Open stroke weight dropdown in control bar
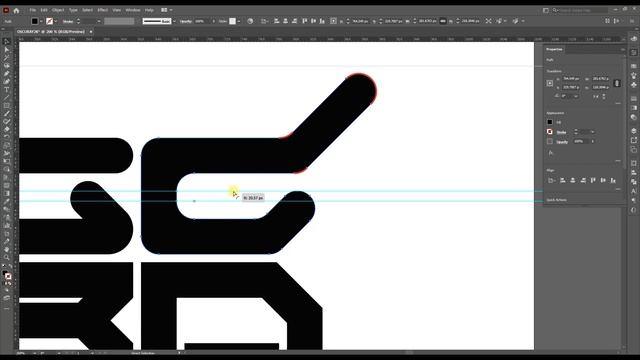The height and width of the screenshot is (360, 640). tap(99, 21)
